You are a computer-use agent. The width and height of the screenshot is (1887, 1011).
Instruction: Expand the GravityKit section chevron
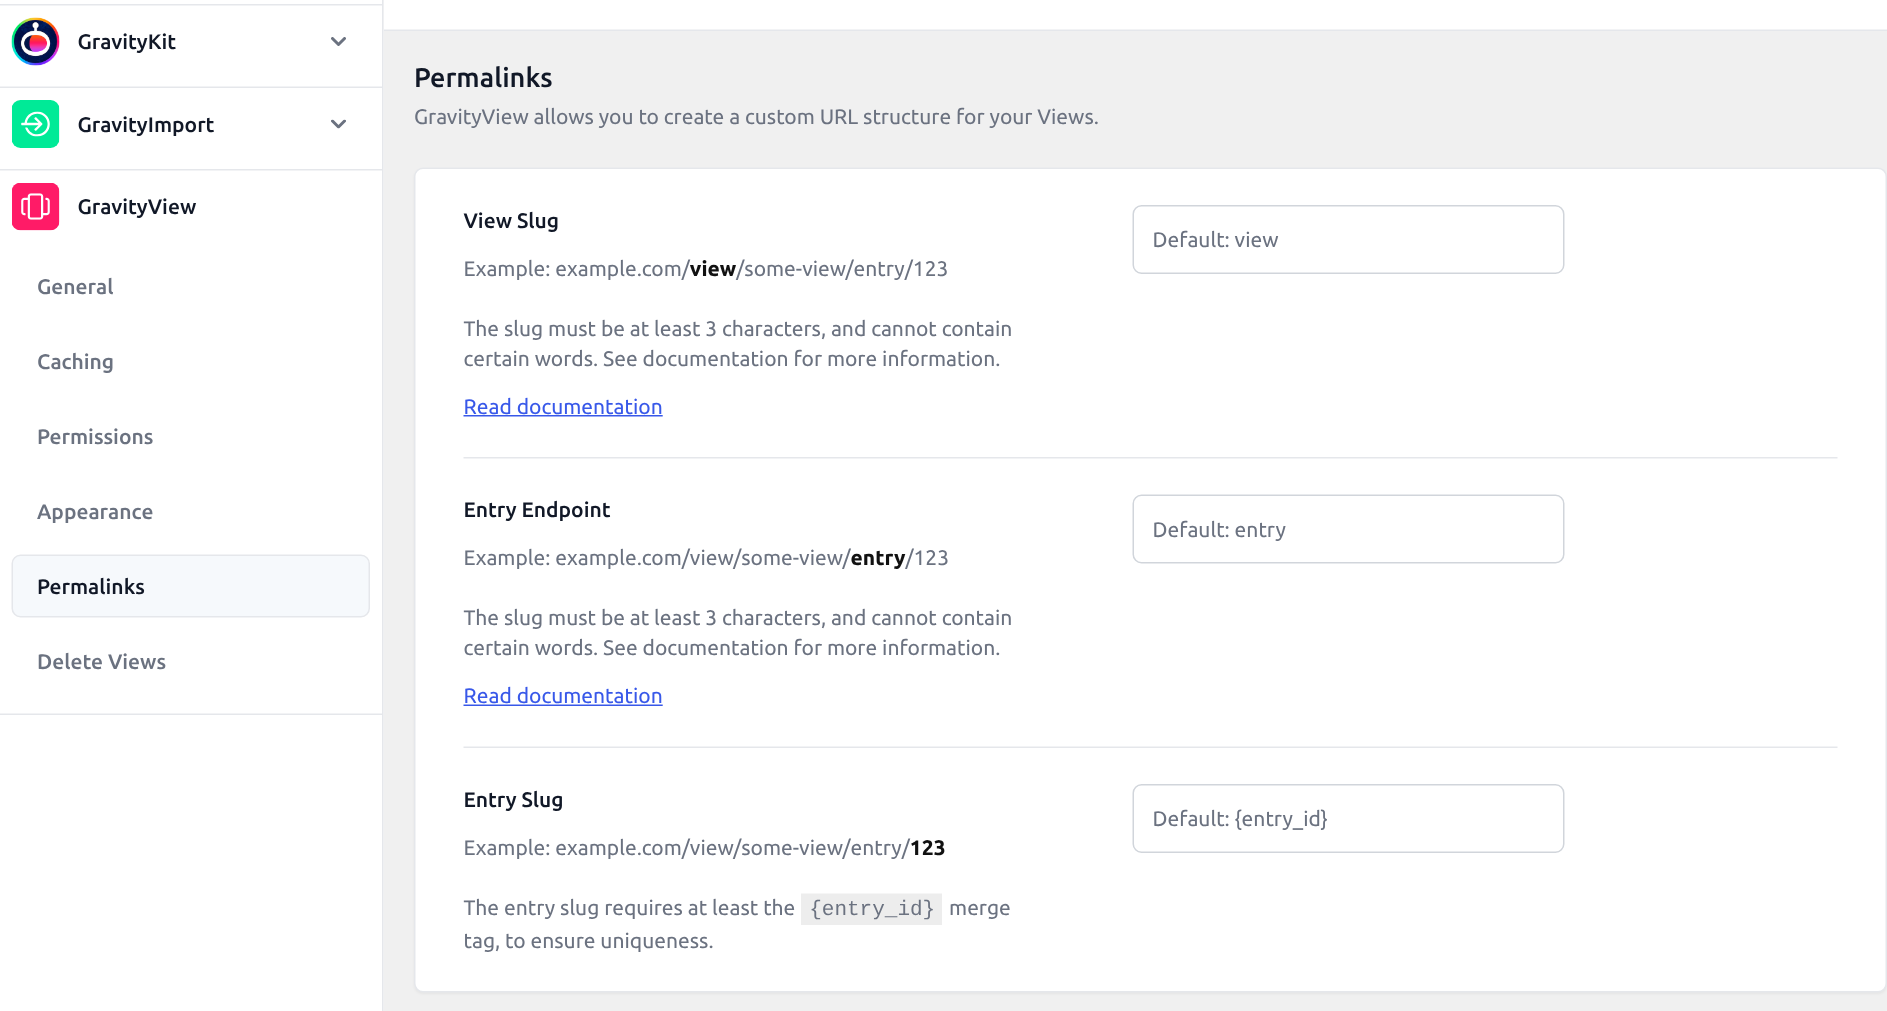(338, 42)
